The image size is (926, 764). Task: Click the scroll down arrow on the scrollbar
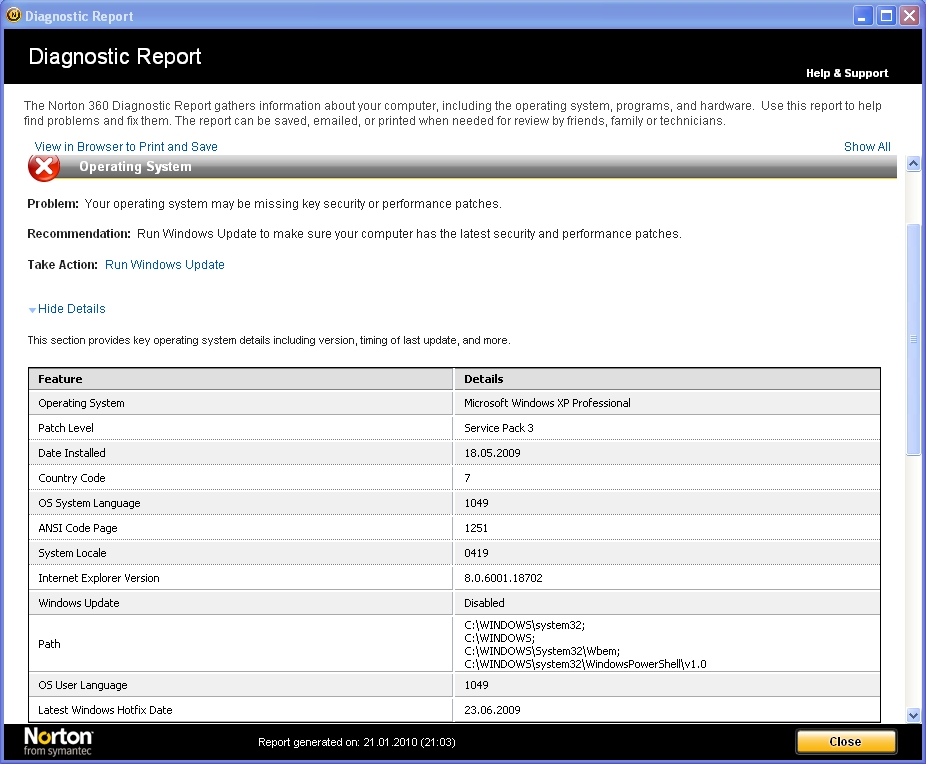click(x=914, y=716)
